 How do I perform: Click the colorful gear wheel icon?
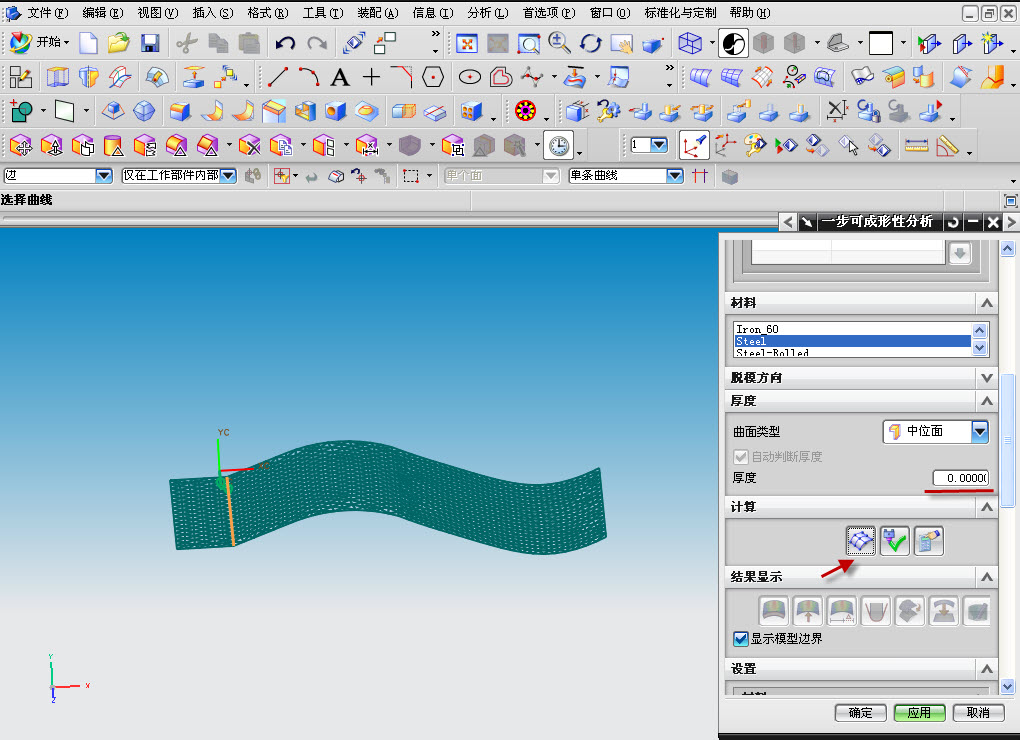click(525, 111)
